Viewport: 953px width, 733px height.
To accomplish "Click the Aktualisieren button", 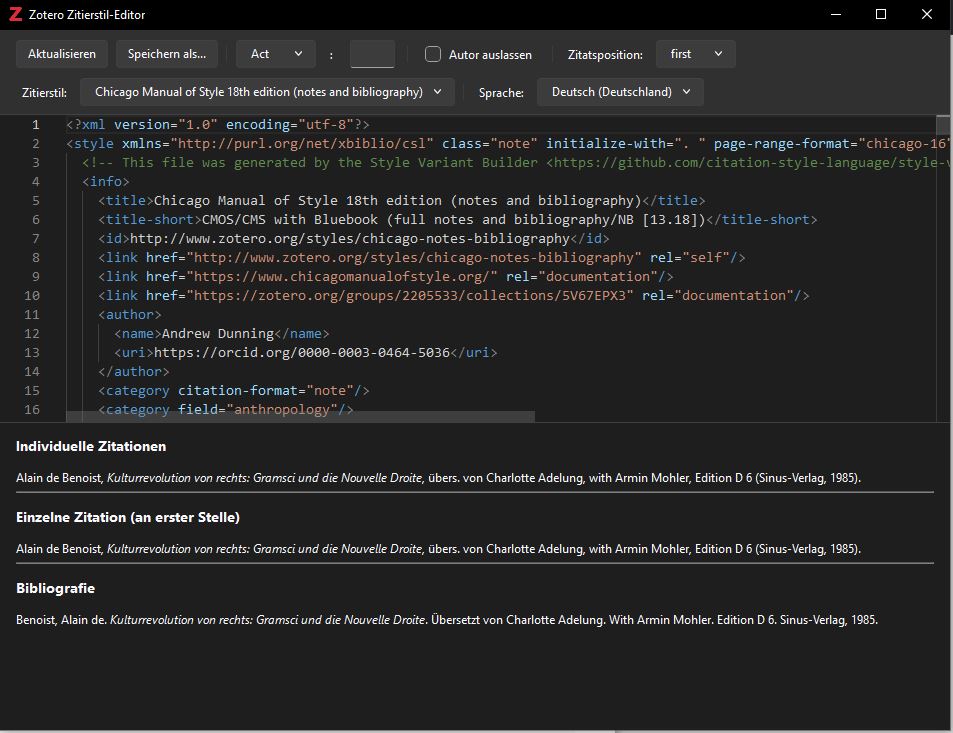I will click(62, 54).
